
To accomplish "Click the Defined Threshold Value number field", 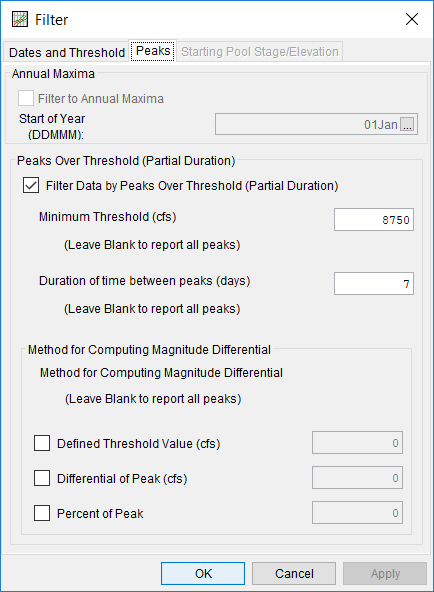I will pos(357,442).
